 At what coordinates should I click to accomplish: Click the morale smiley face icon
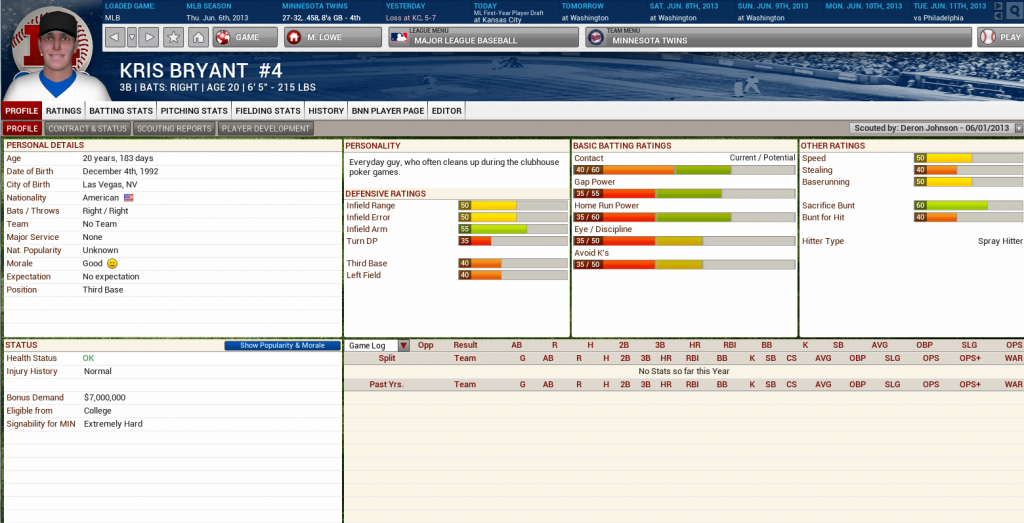(113, 263)
